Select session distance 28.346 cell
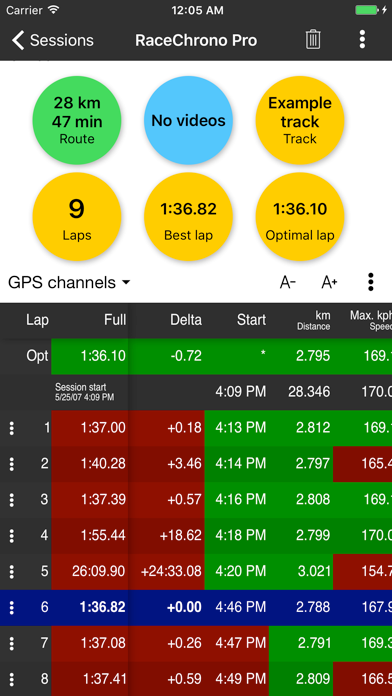Viewport: 392px width, 696px height. coord(301,392)
